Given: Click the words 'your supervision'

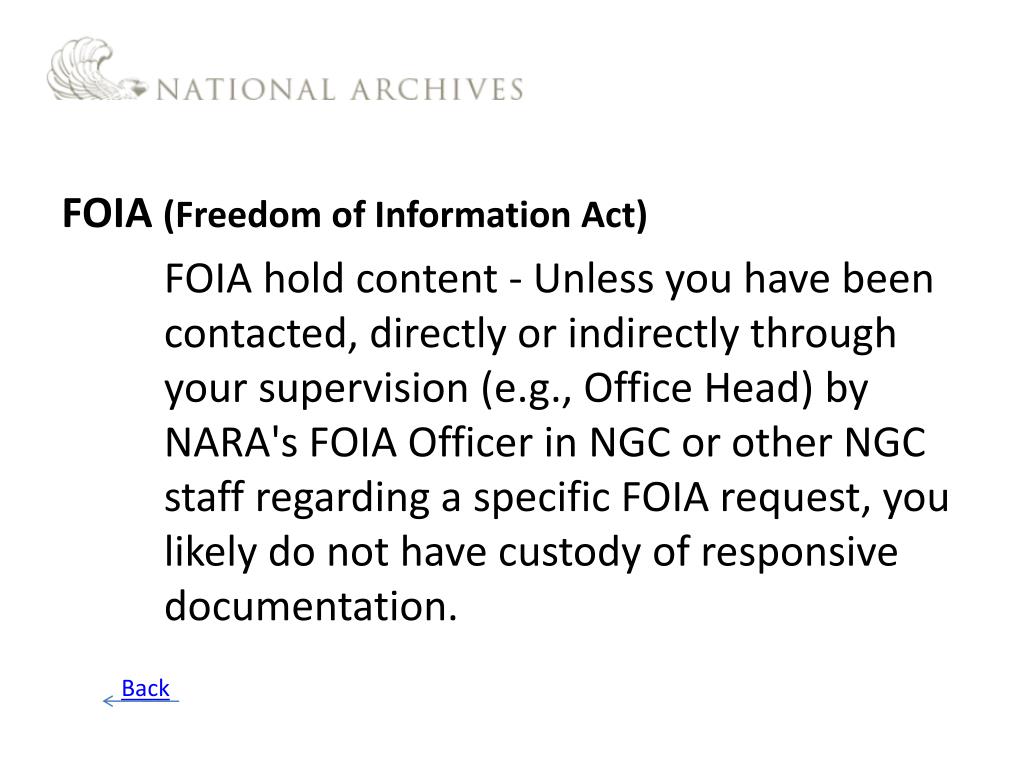Looking at the screenshot, I should (316, 389).
